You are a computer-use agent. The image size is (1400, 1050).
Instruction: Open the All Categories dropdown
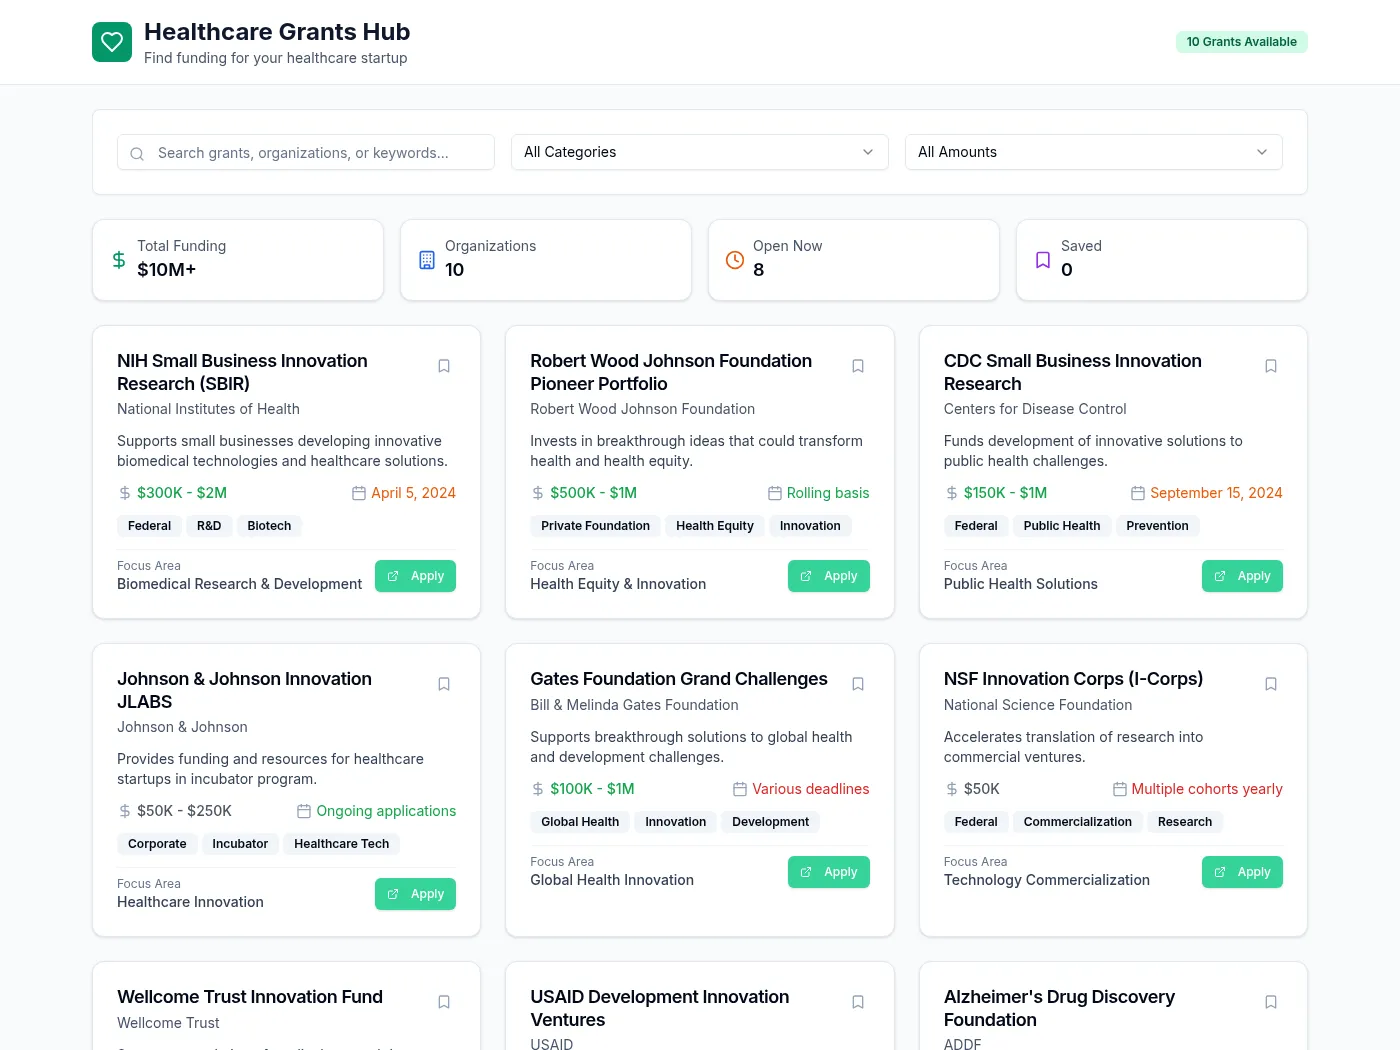click(x=700, y=152)
